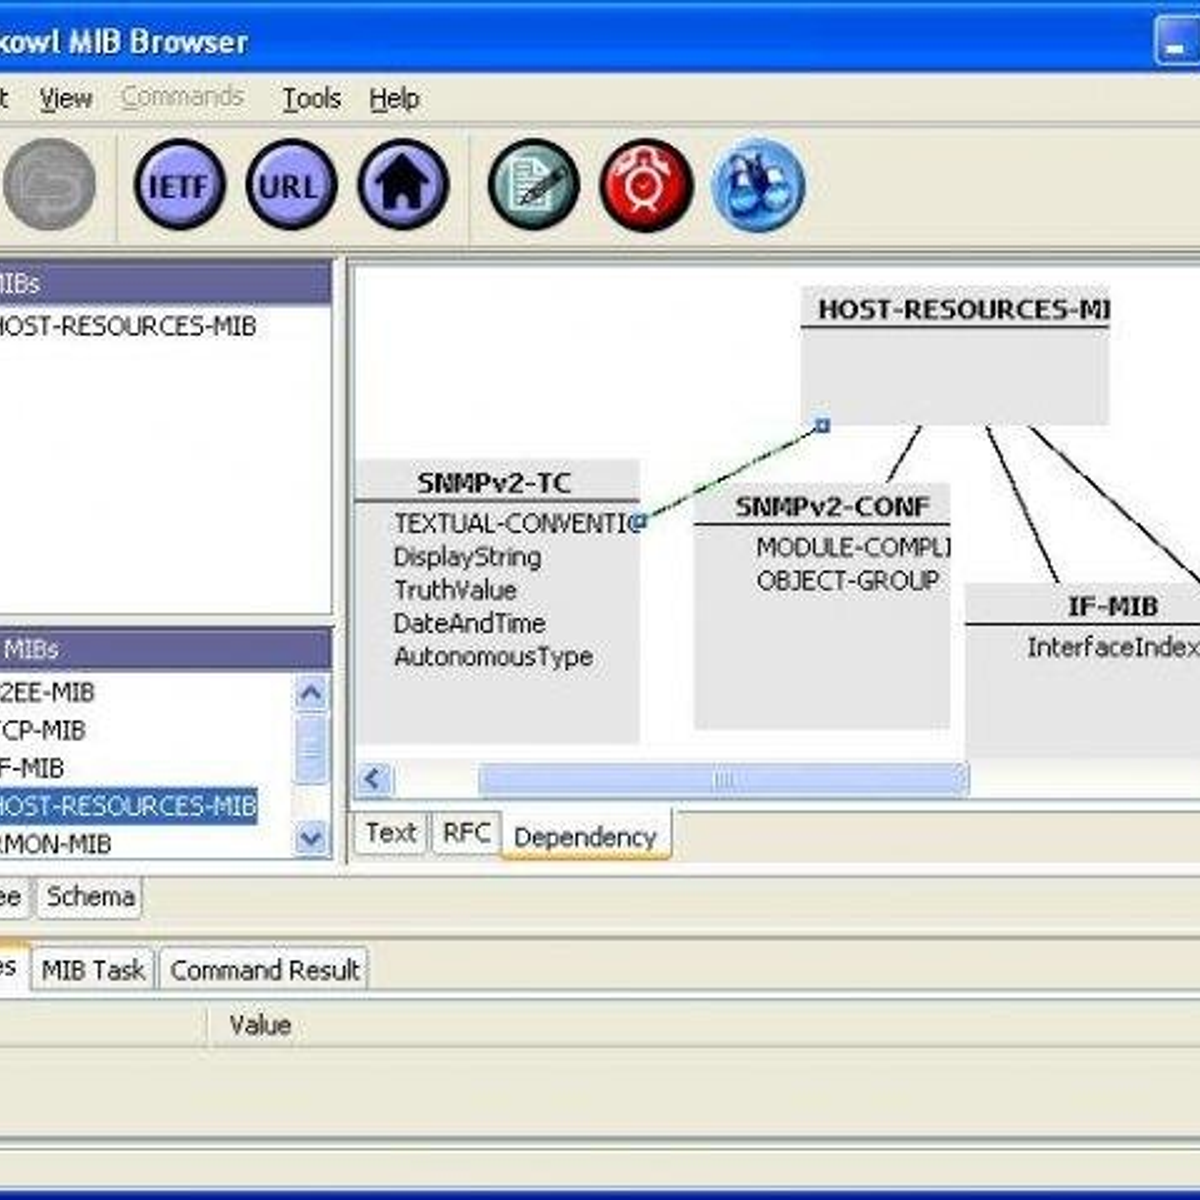Click the diagram left scroll arrow

[374, 779]
